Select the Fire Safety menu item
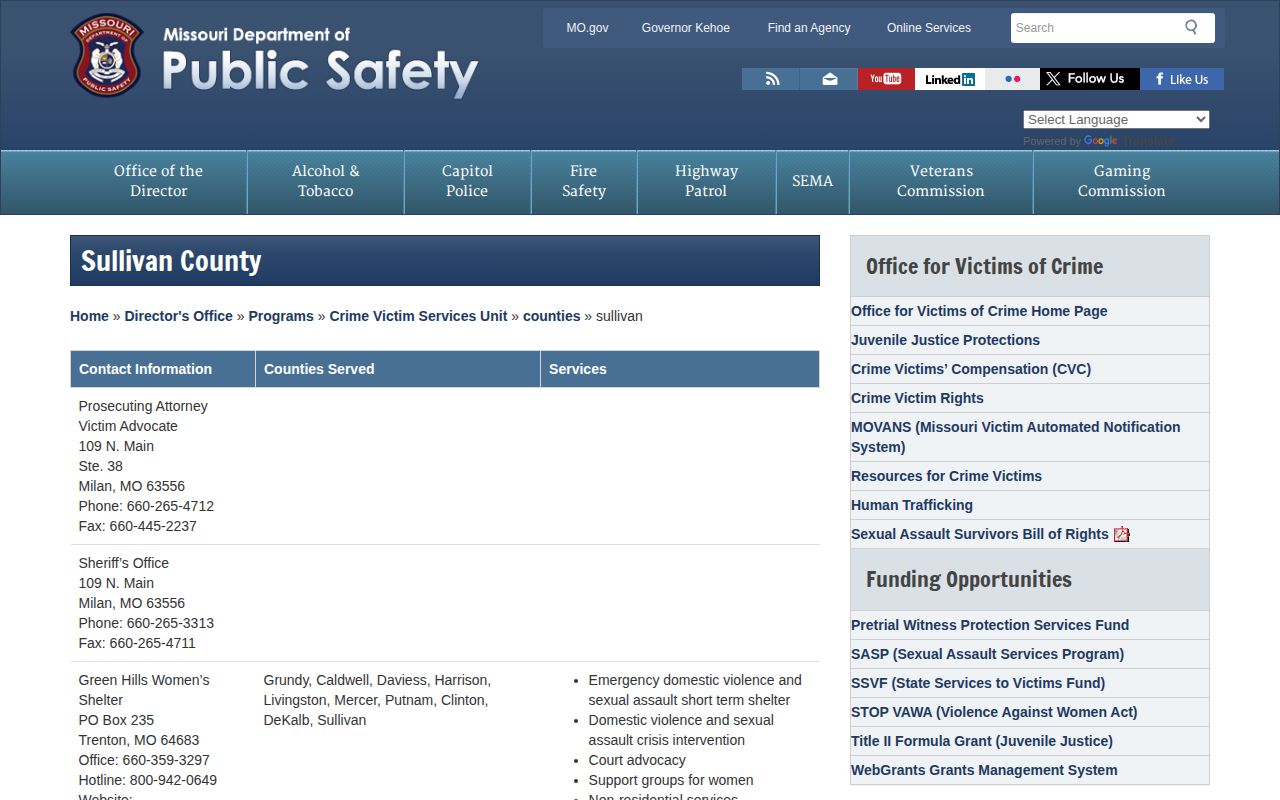The image size is (1280, 800). pyautogui.click(x=584, y=181)
